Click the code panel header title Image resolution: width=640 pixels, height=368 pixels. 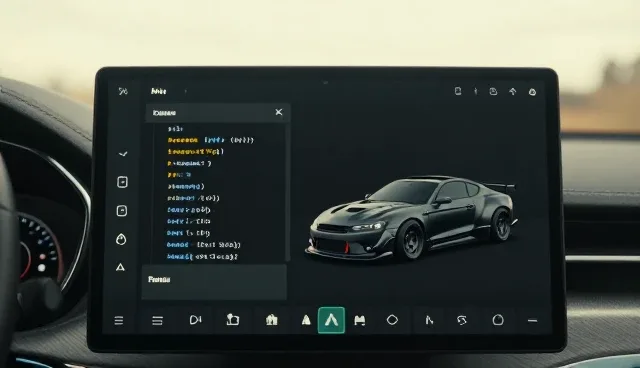pos(164,113)
